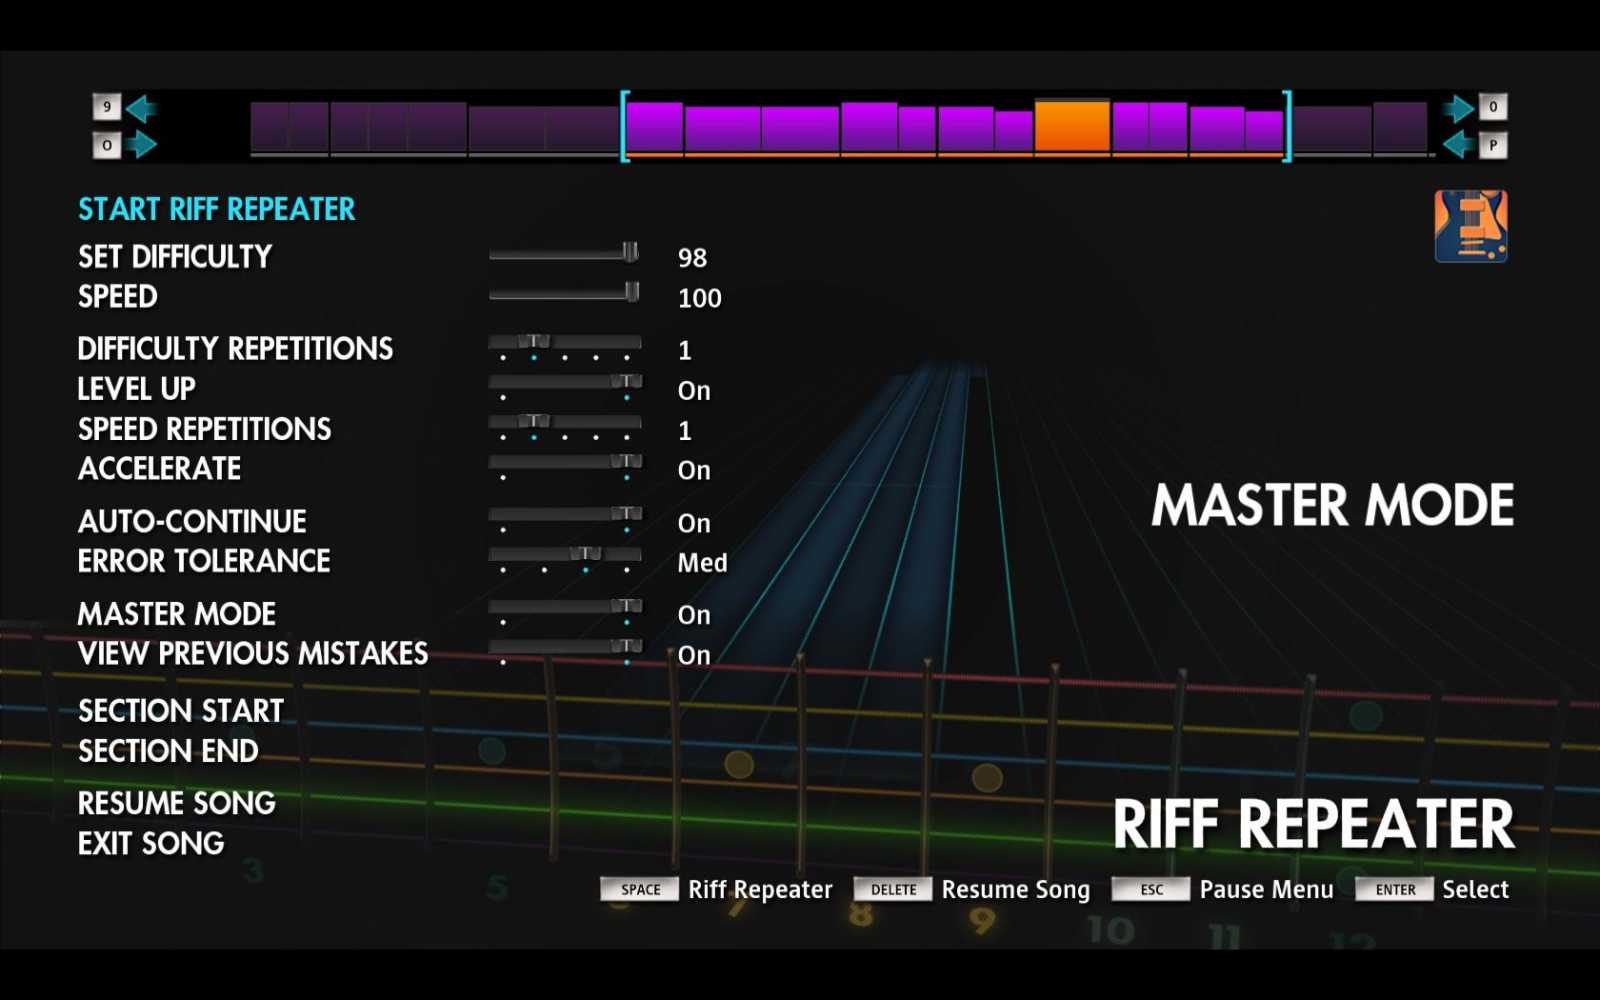1600x1000 pixels.
Task: Select the SPEED REPETITIONS item
Action: tap(205, 429)
